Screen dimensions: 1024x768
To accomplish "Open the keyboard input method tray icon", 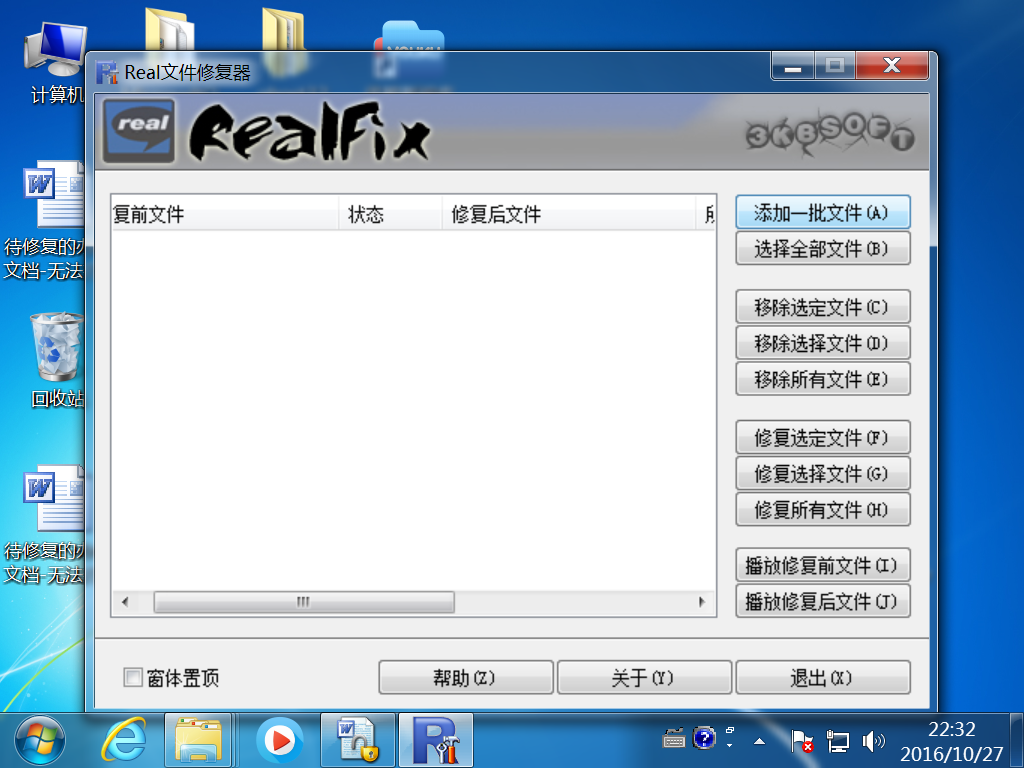I will [x=674, y=739].
